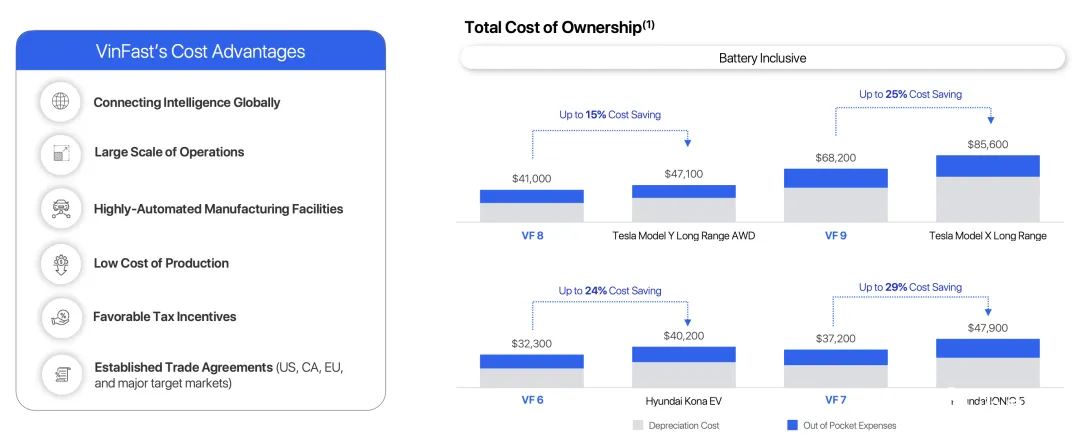Click the Up to 15% Cost Saving label

(610, 115)
